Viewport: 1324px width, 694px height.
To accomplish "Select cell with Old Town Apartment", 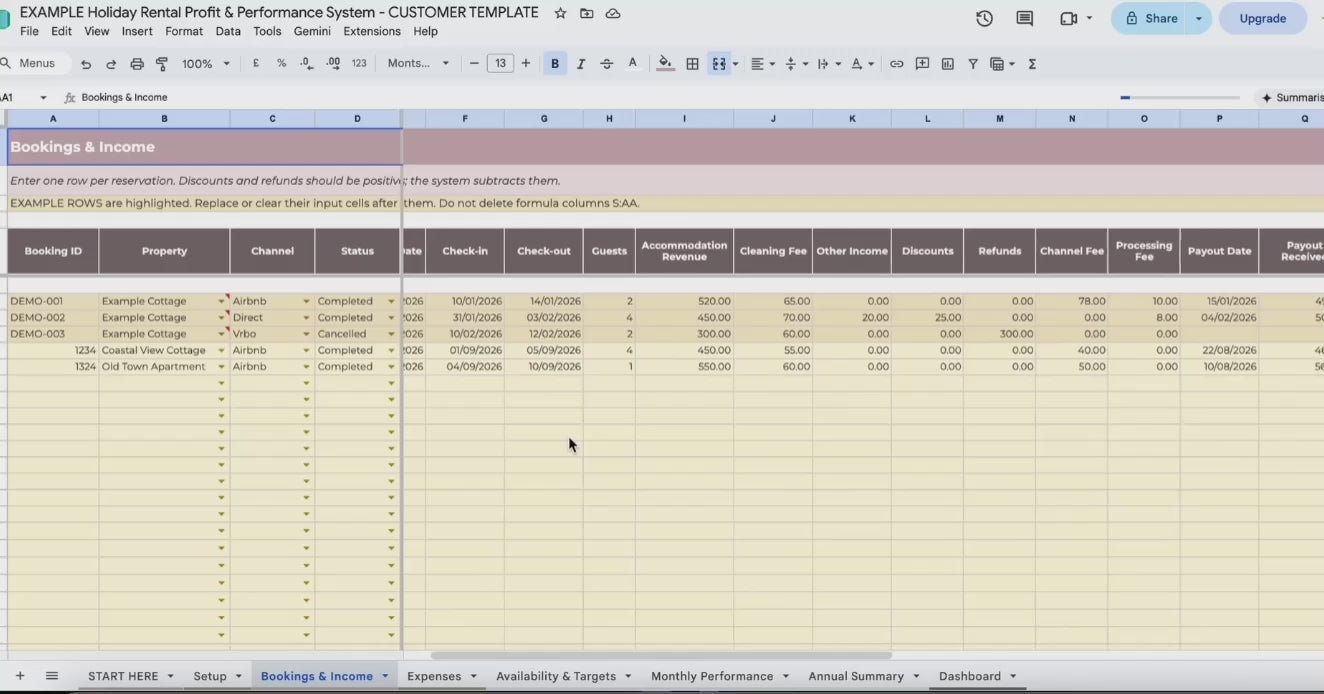I will (164, 367).
